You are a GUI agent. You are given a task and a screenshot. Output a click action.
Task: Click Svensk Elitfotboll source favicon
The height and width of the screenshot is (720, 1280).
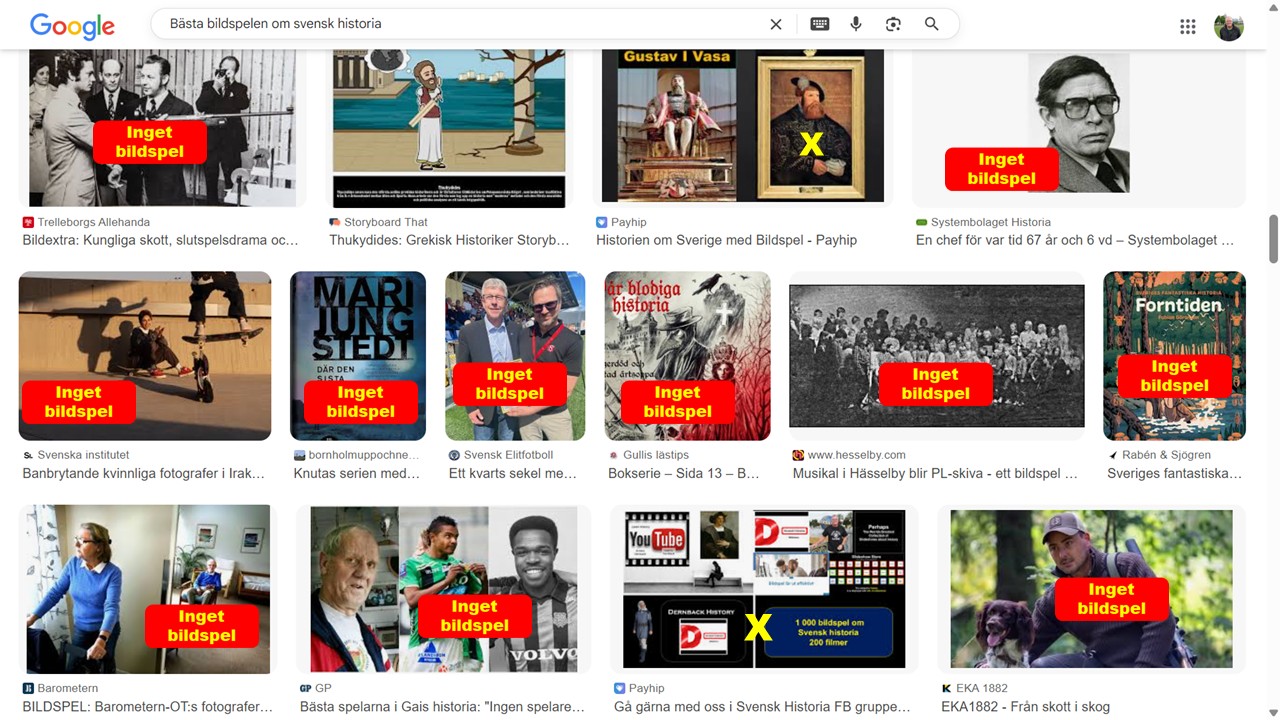(x=454, y=455)
